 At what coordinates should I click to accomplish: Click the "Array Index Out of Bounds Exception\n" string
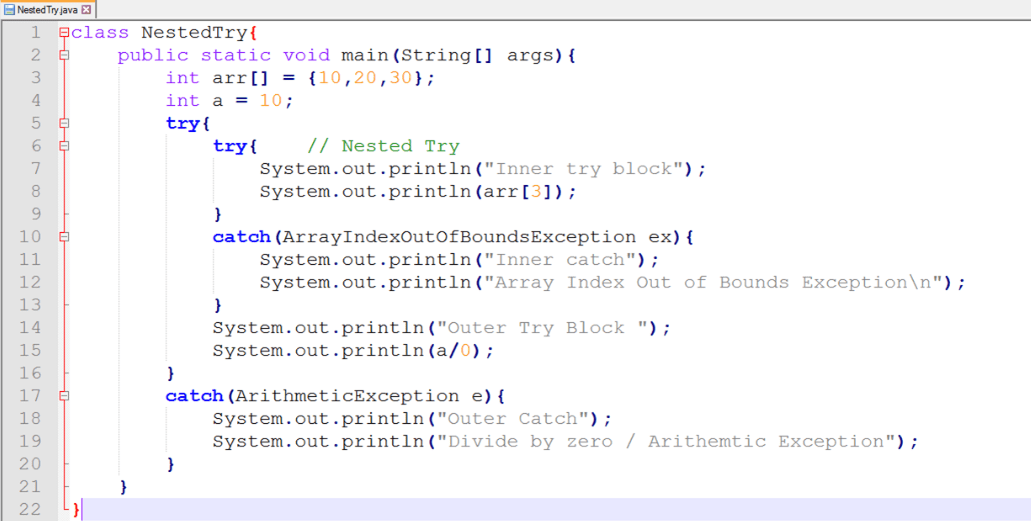(x=714, y=282)
